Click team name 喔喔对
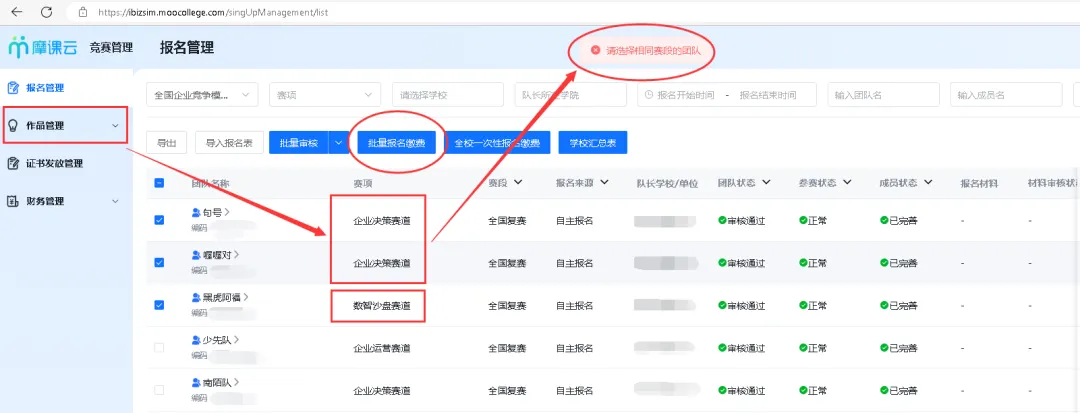The width and height of the screenshot is (1080, 413). [216, 255]
